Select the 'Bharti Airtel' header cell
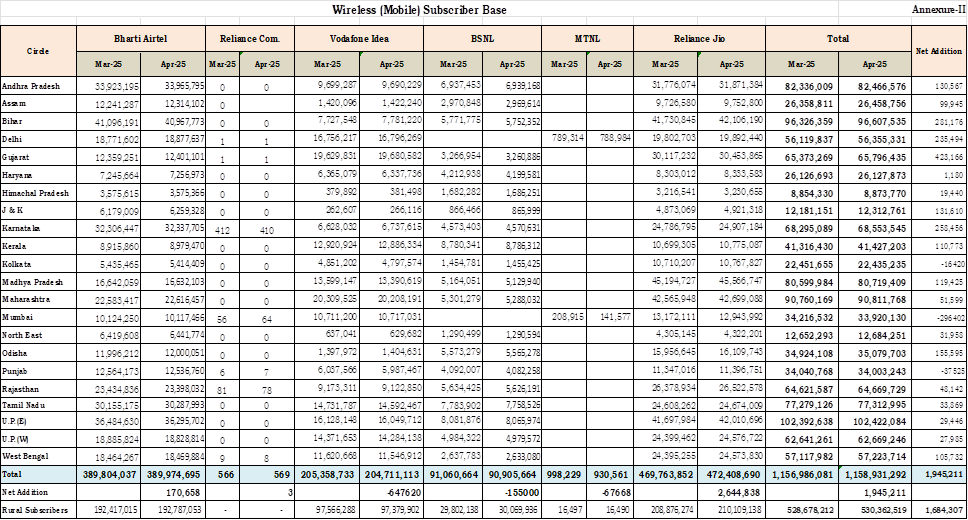This screenshot has height=520, width=968. 141,39
